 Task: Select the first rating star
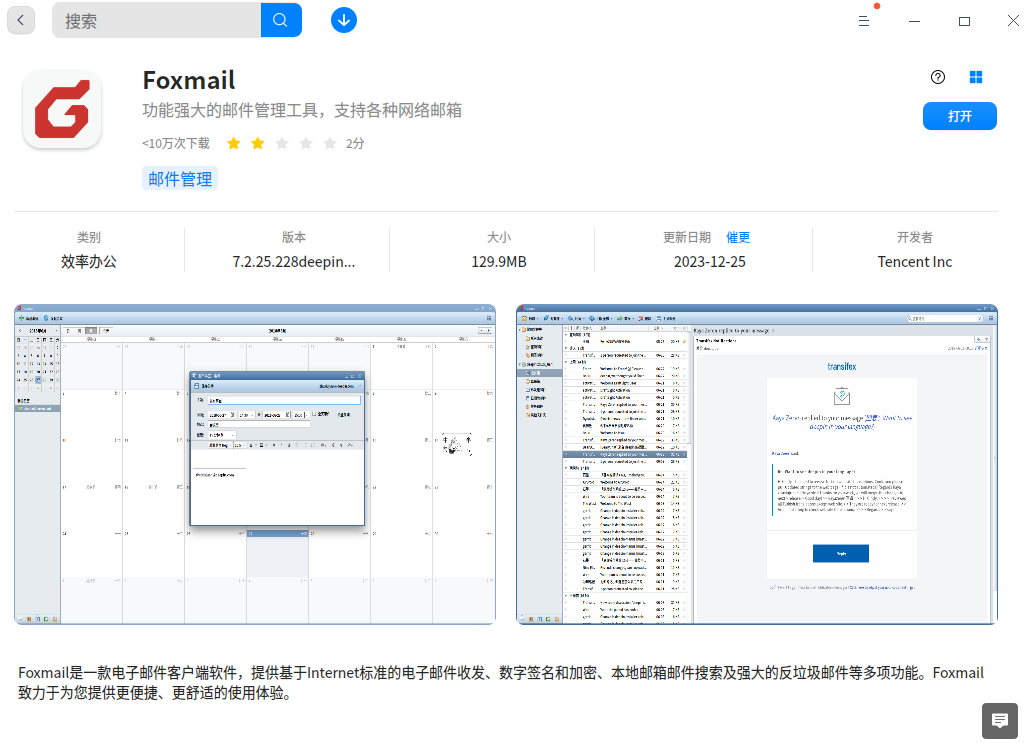234,144
